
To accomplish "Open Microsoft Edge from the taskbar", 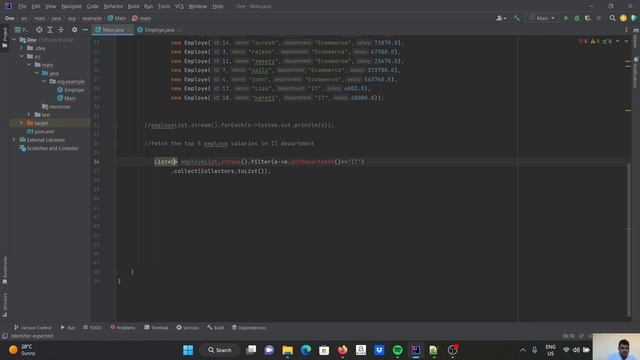I will coord(306,350).
